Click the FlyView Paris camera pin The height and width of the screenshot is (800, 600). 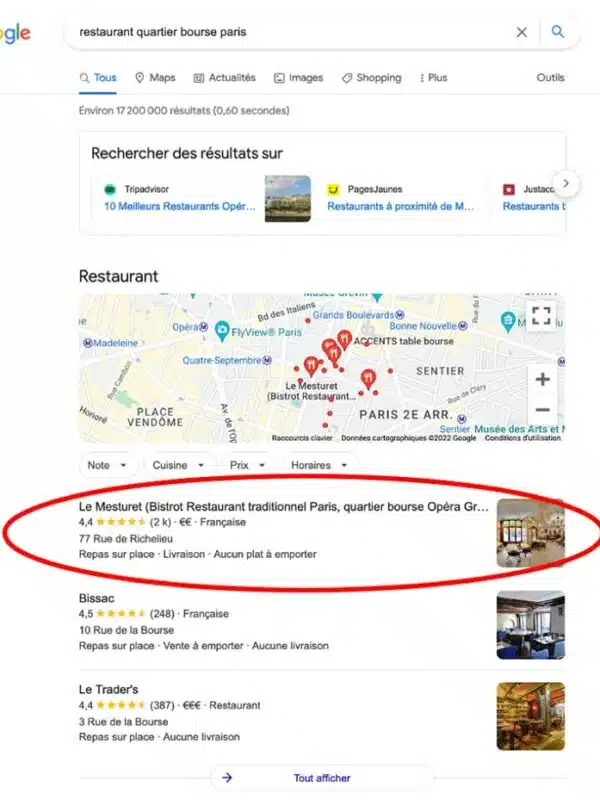222,331
